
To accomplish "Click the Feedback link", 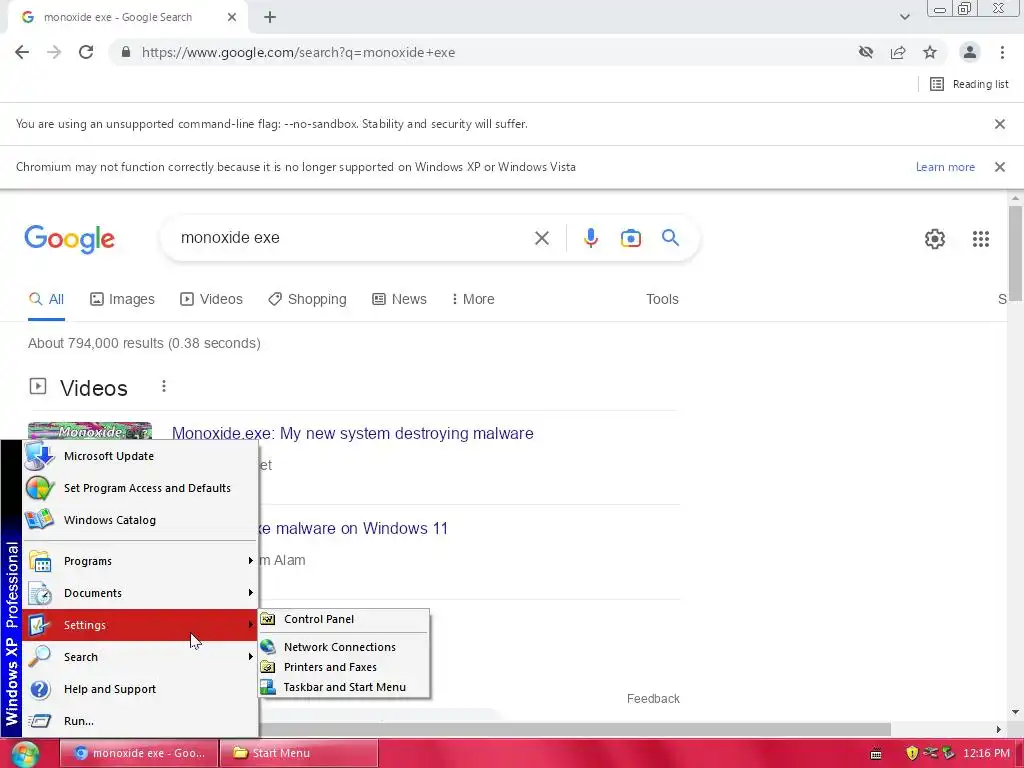I will 653,699.
